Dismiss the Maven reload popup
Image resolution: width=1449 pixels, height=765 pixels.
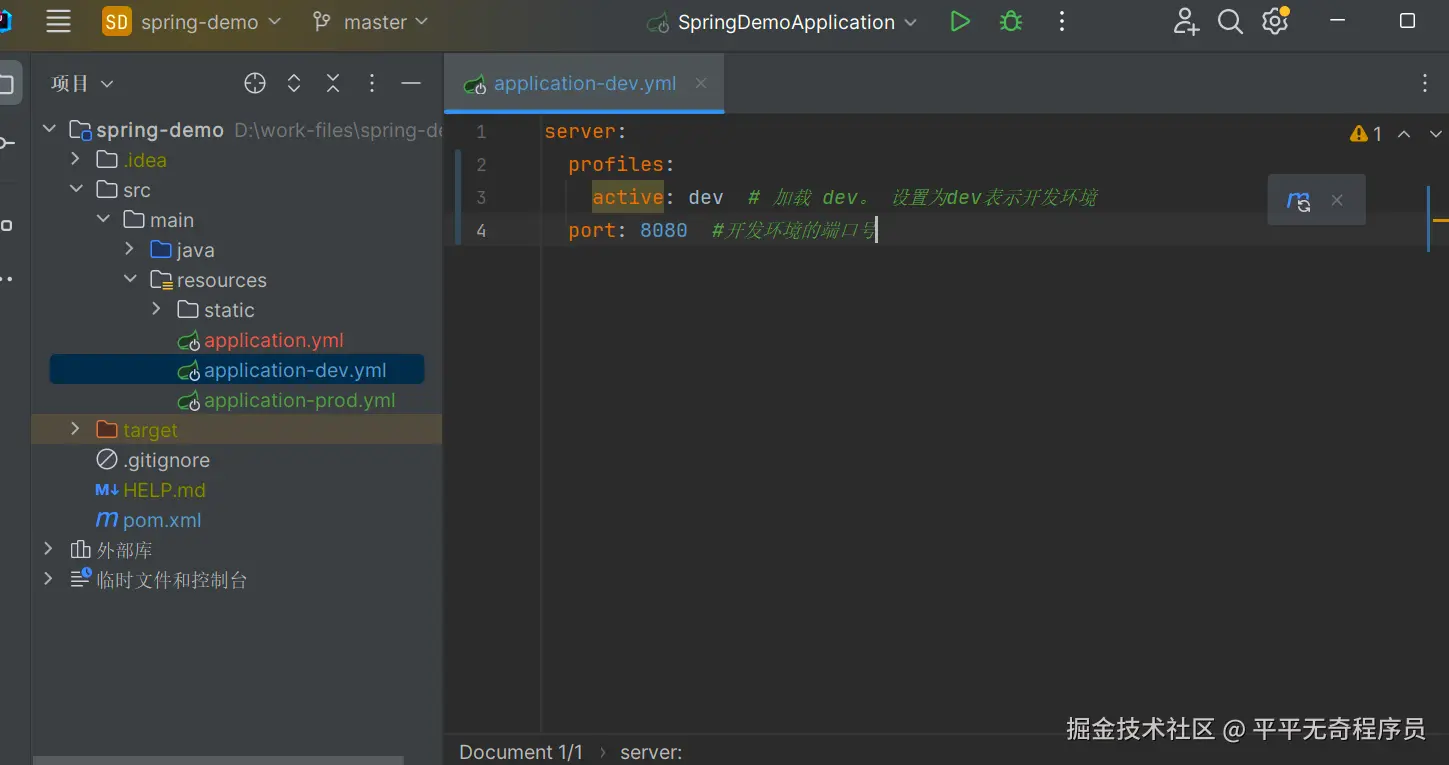pos(1337,200)
